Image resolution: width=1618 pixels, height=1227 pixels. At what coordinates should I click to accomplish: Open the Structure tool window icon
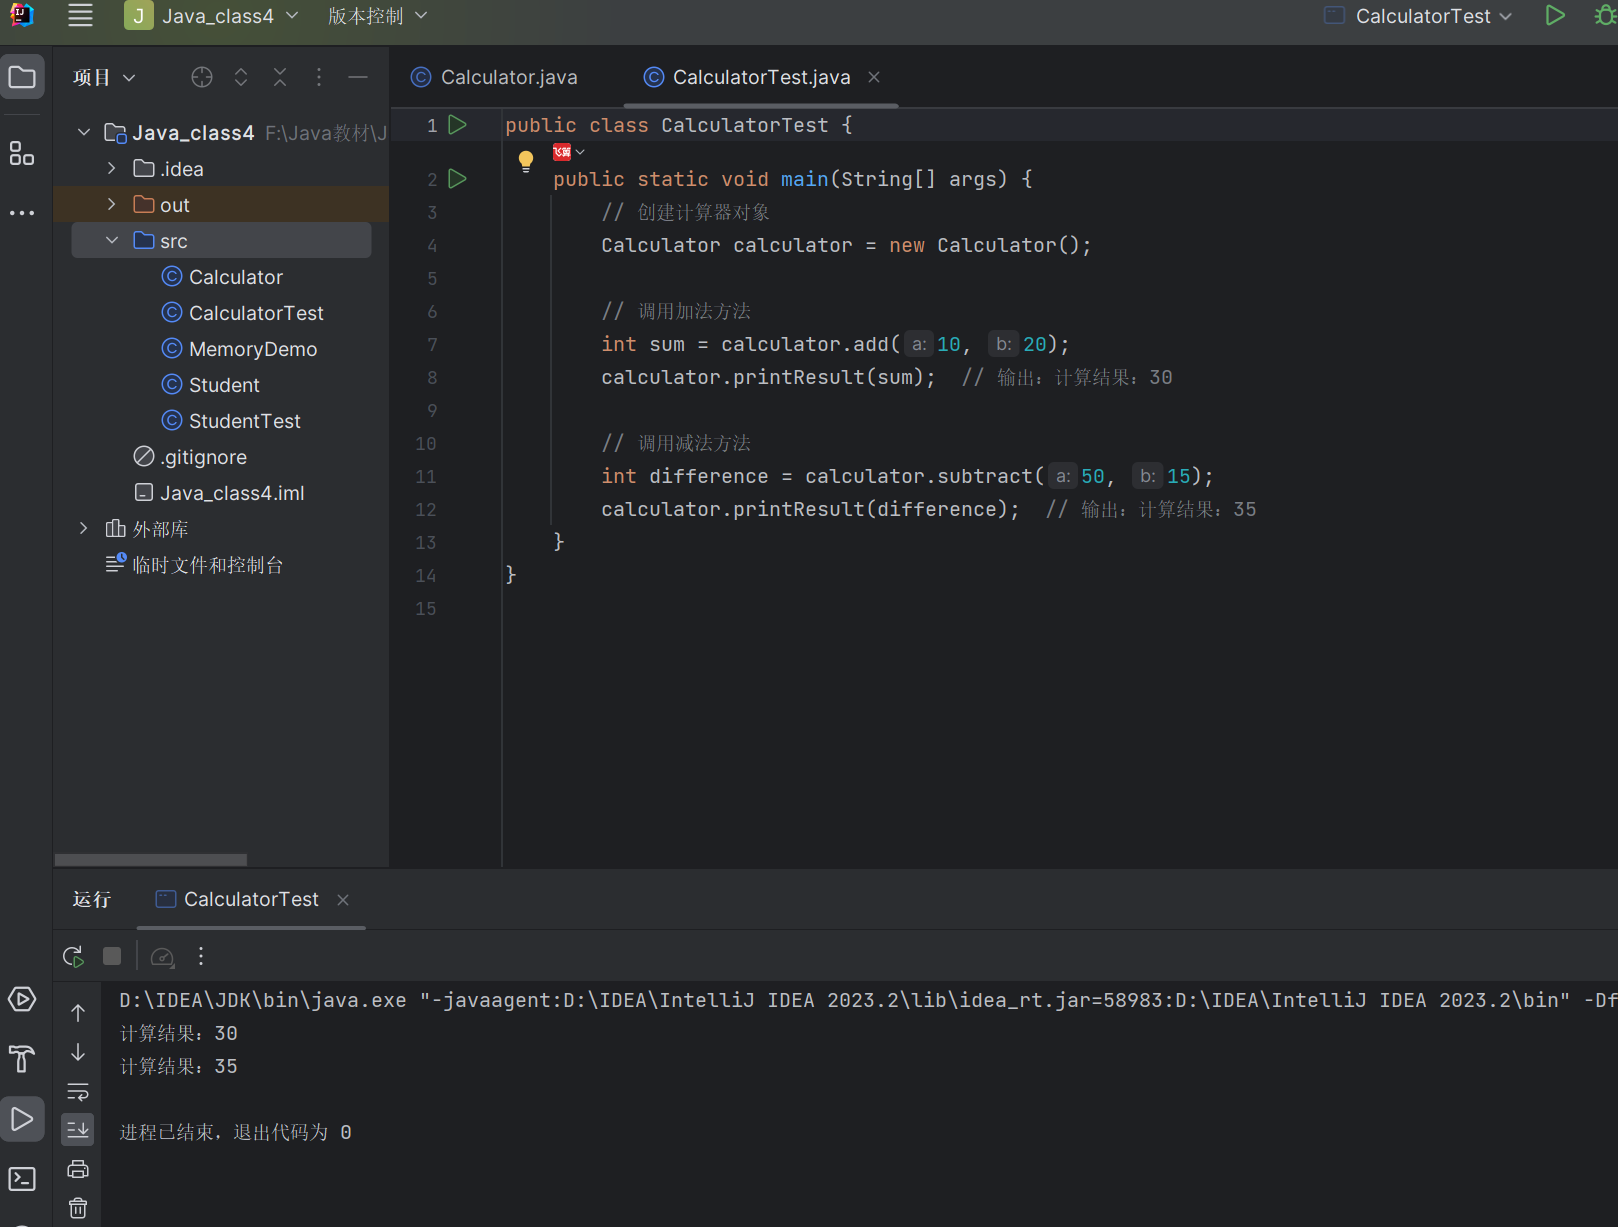point(22,153)
